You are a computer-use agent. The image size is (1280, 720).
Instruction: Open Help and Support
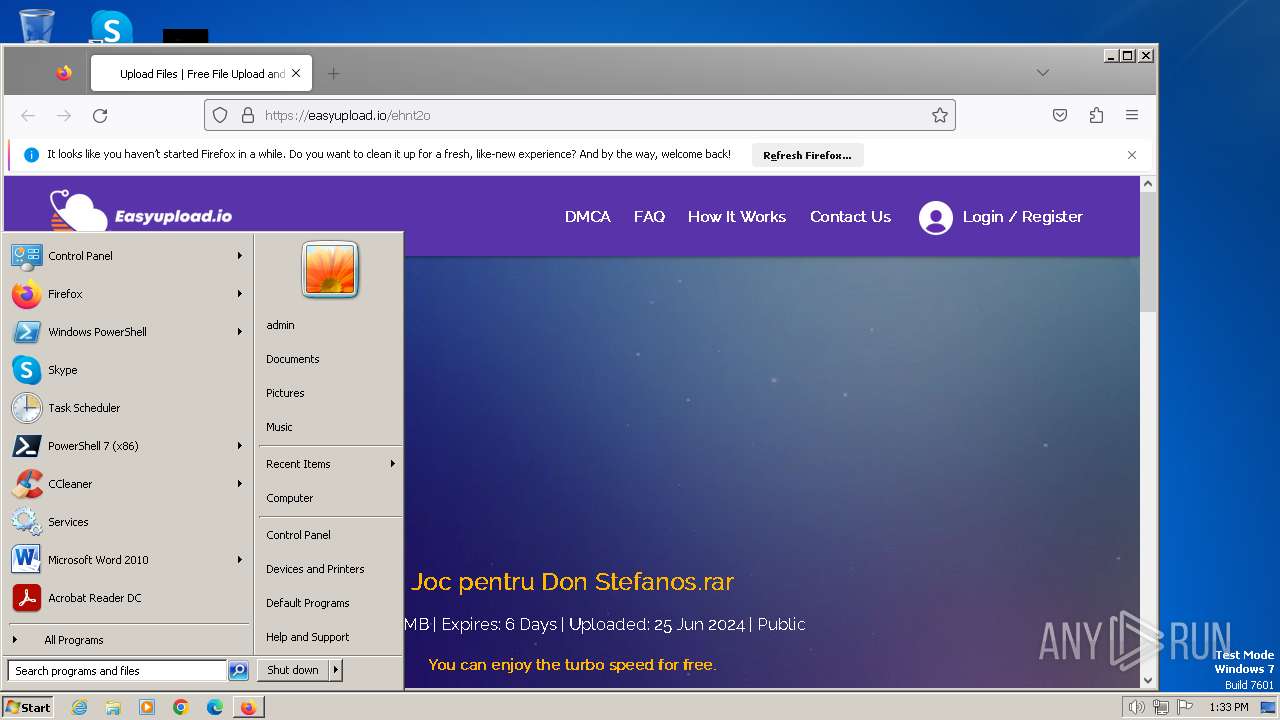click(307, 637)
